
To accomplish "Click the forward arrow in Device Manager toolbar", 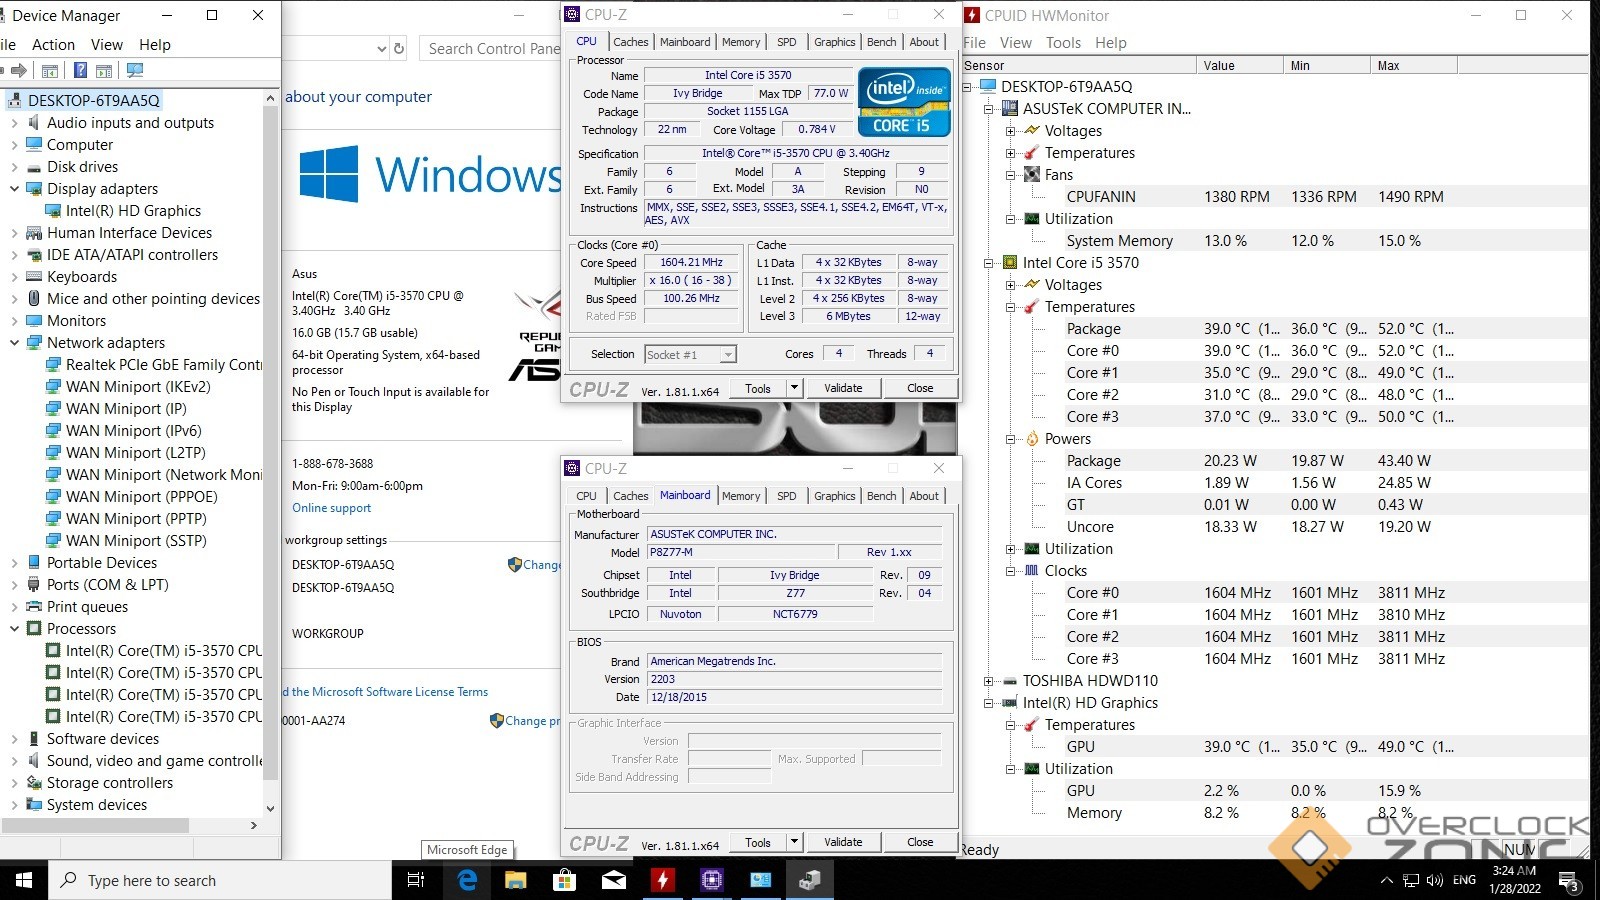I will pyautogui.click(x=19, y=70).
